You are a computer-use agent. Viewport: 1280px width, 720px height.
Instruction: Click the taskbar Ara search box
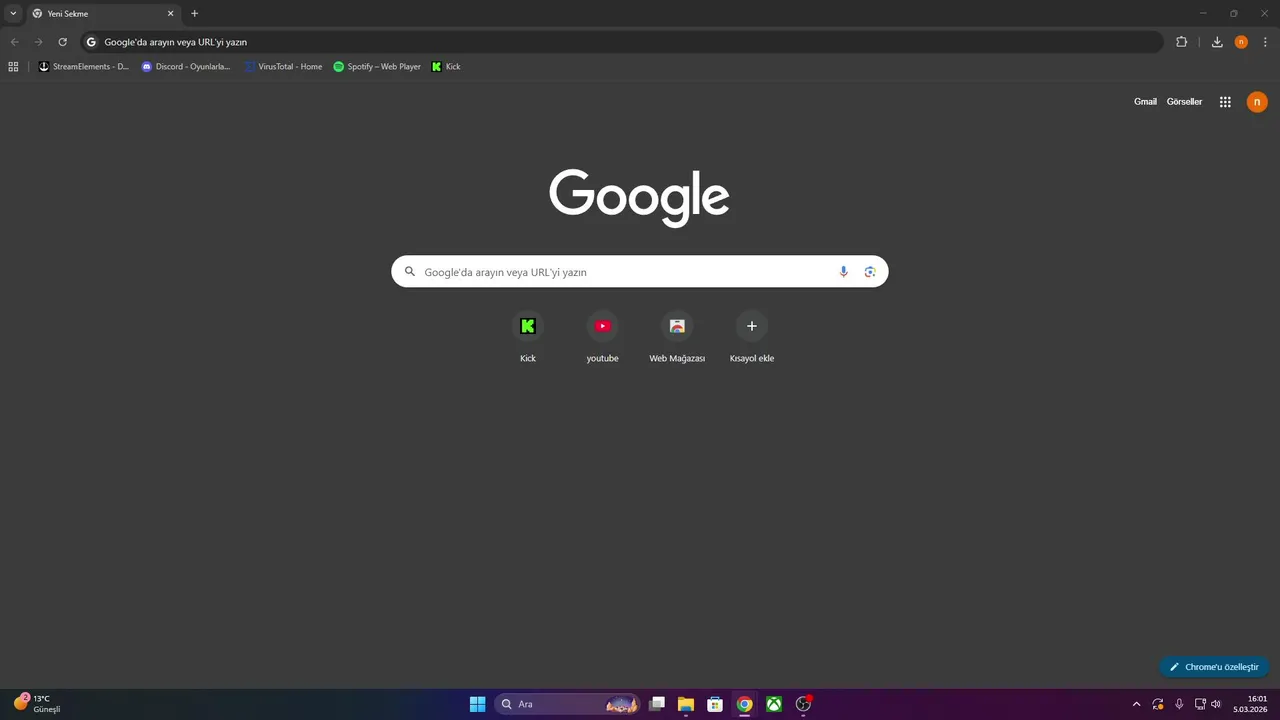click(568, 704)
